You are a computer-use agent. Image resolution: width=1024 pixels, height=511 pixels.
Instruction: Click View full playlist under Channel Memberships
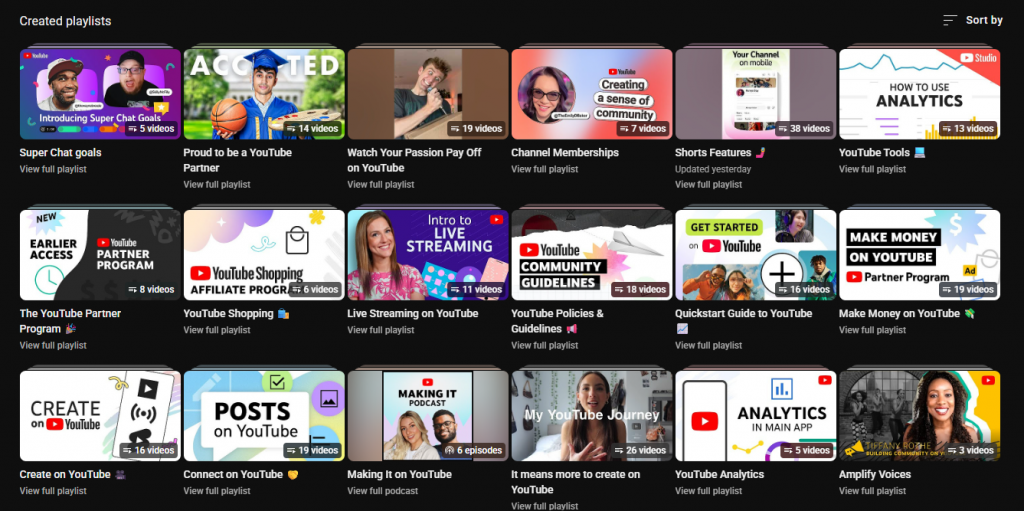(545, 169)
